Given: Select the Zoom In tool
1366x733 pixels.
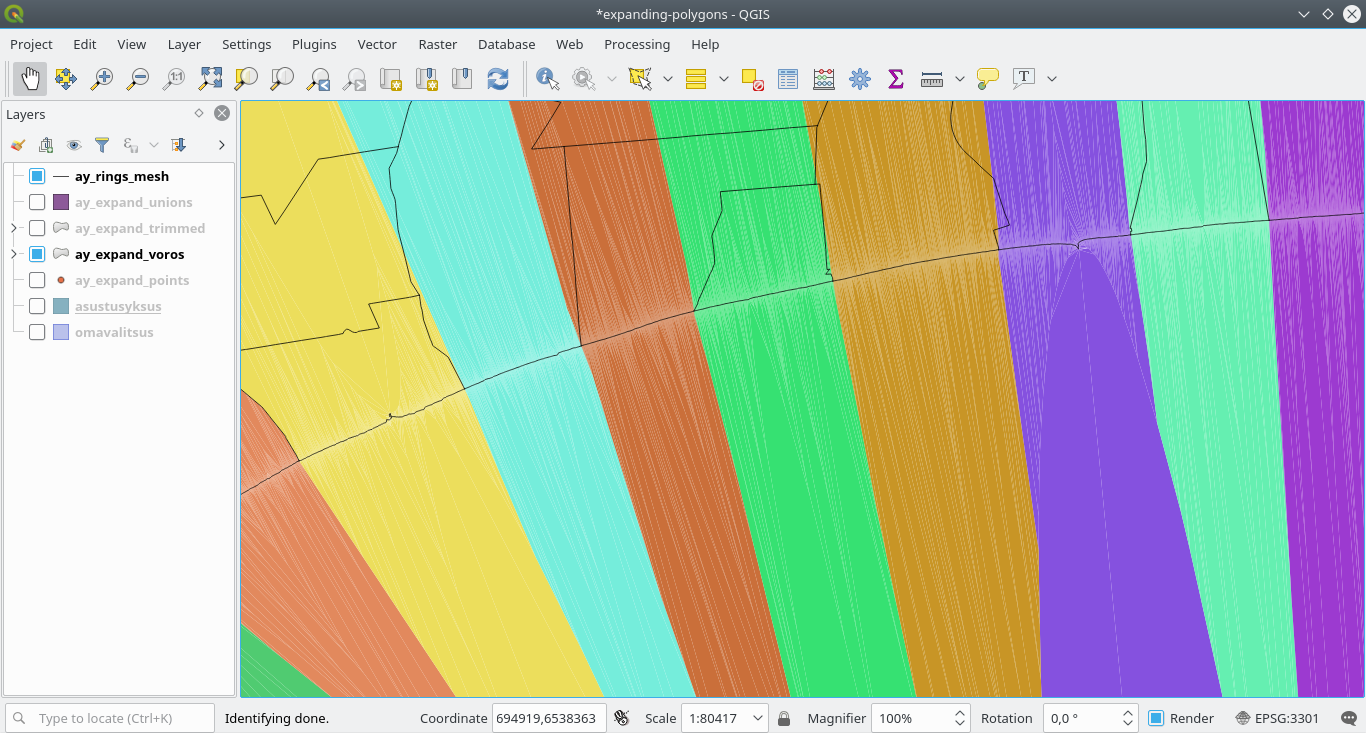Looking at the screenshot, I should tap(102, 78).
